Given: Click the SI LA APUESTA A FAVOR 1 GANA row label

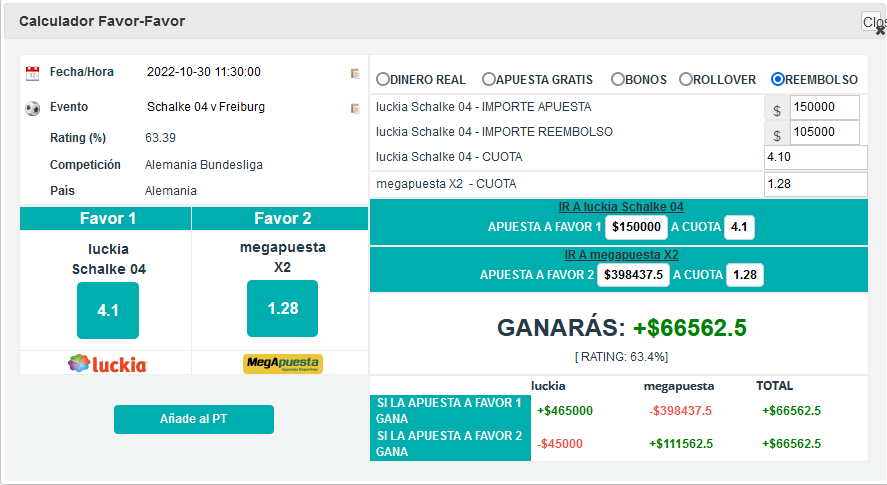Looking at the screenshot, I should [x=450, y=411].
